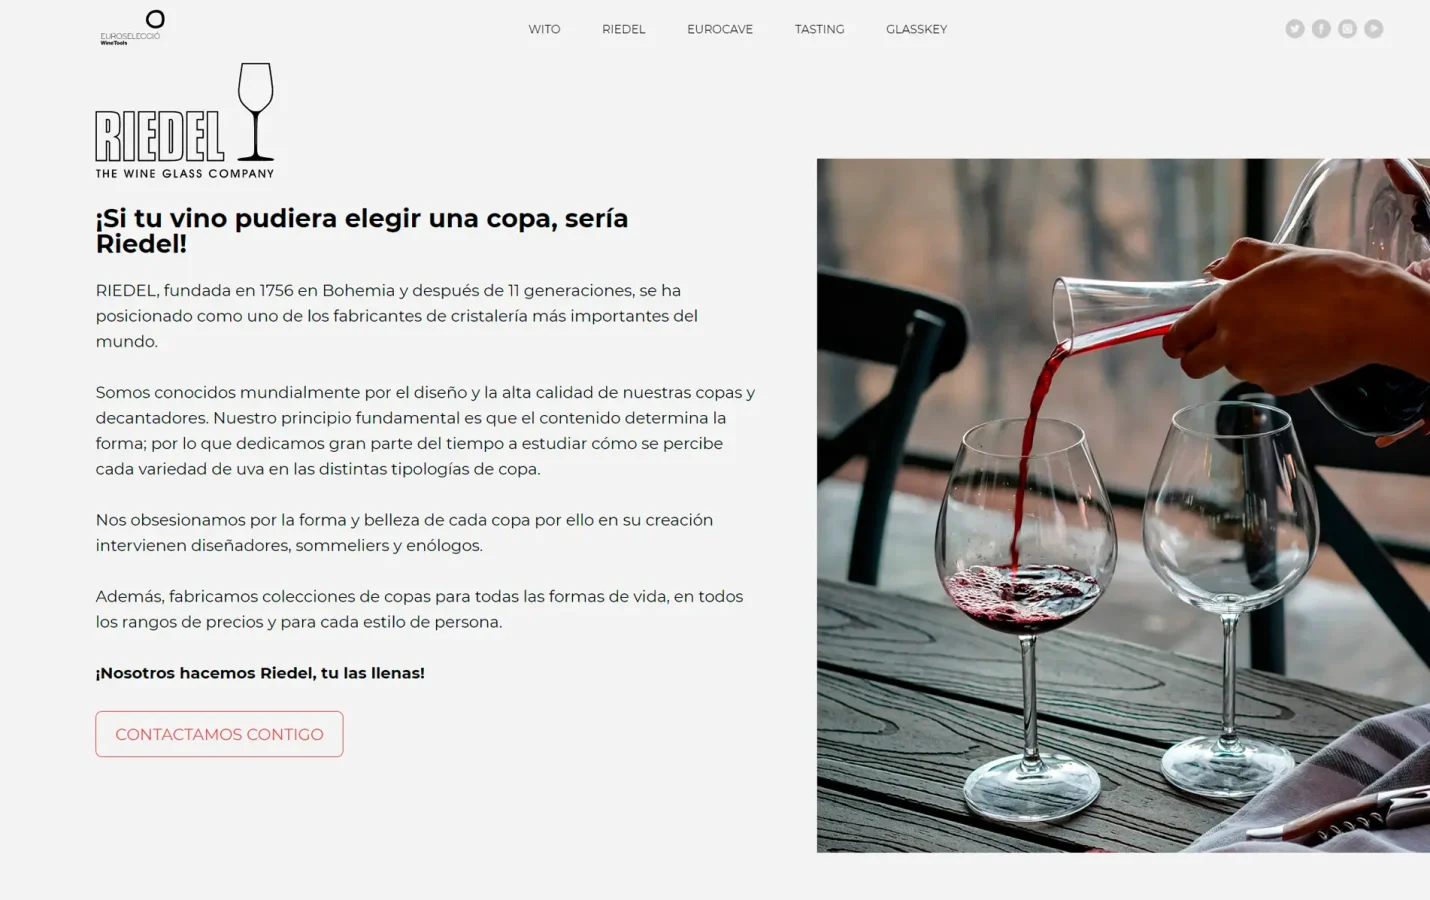Select RIEDEL in the top navigation

tap(624, 29)
